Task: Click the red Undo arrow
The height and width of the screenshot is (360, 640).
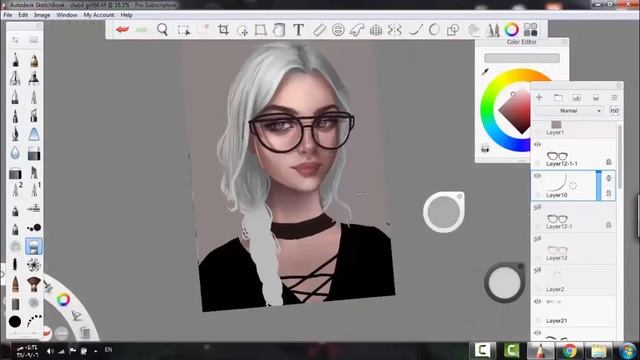Action: pyautogui.click(x=122, y=29)
